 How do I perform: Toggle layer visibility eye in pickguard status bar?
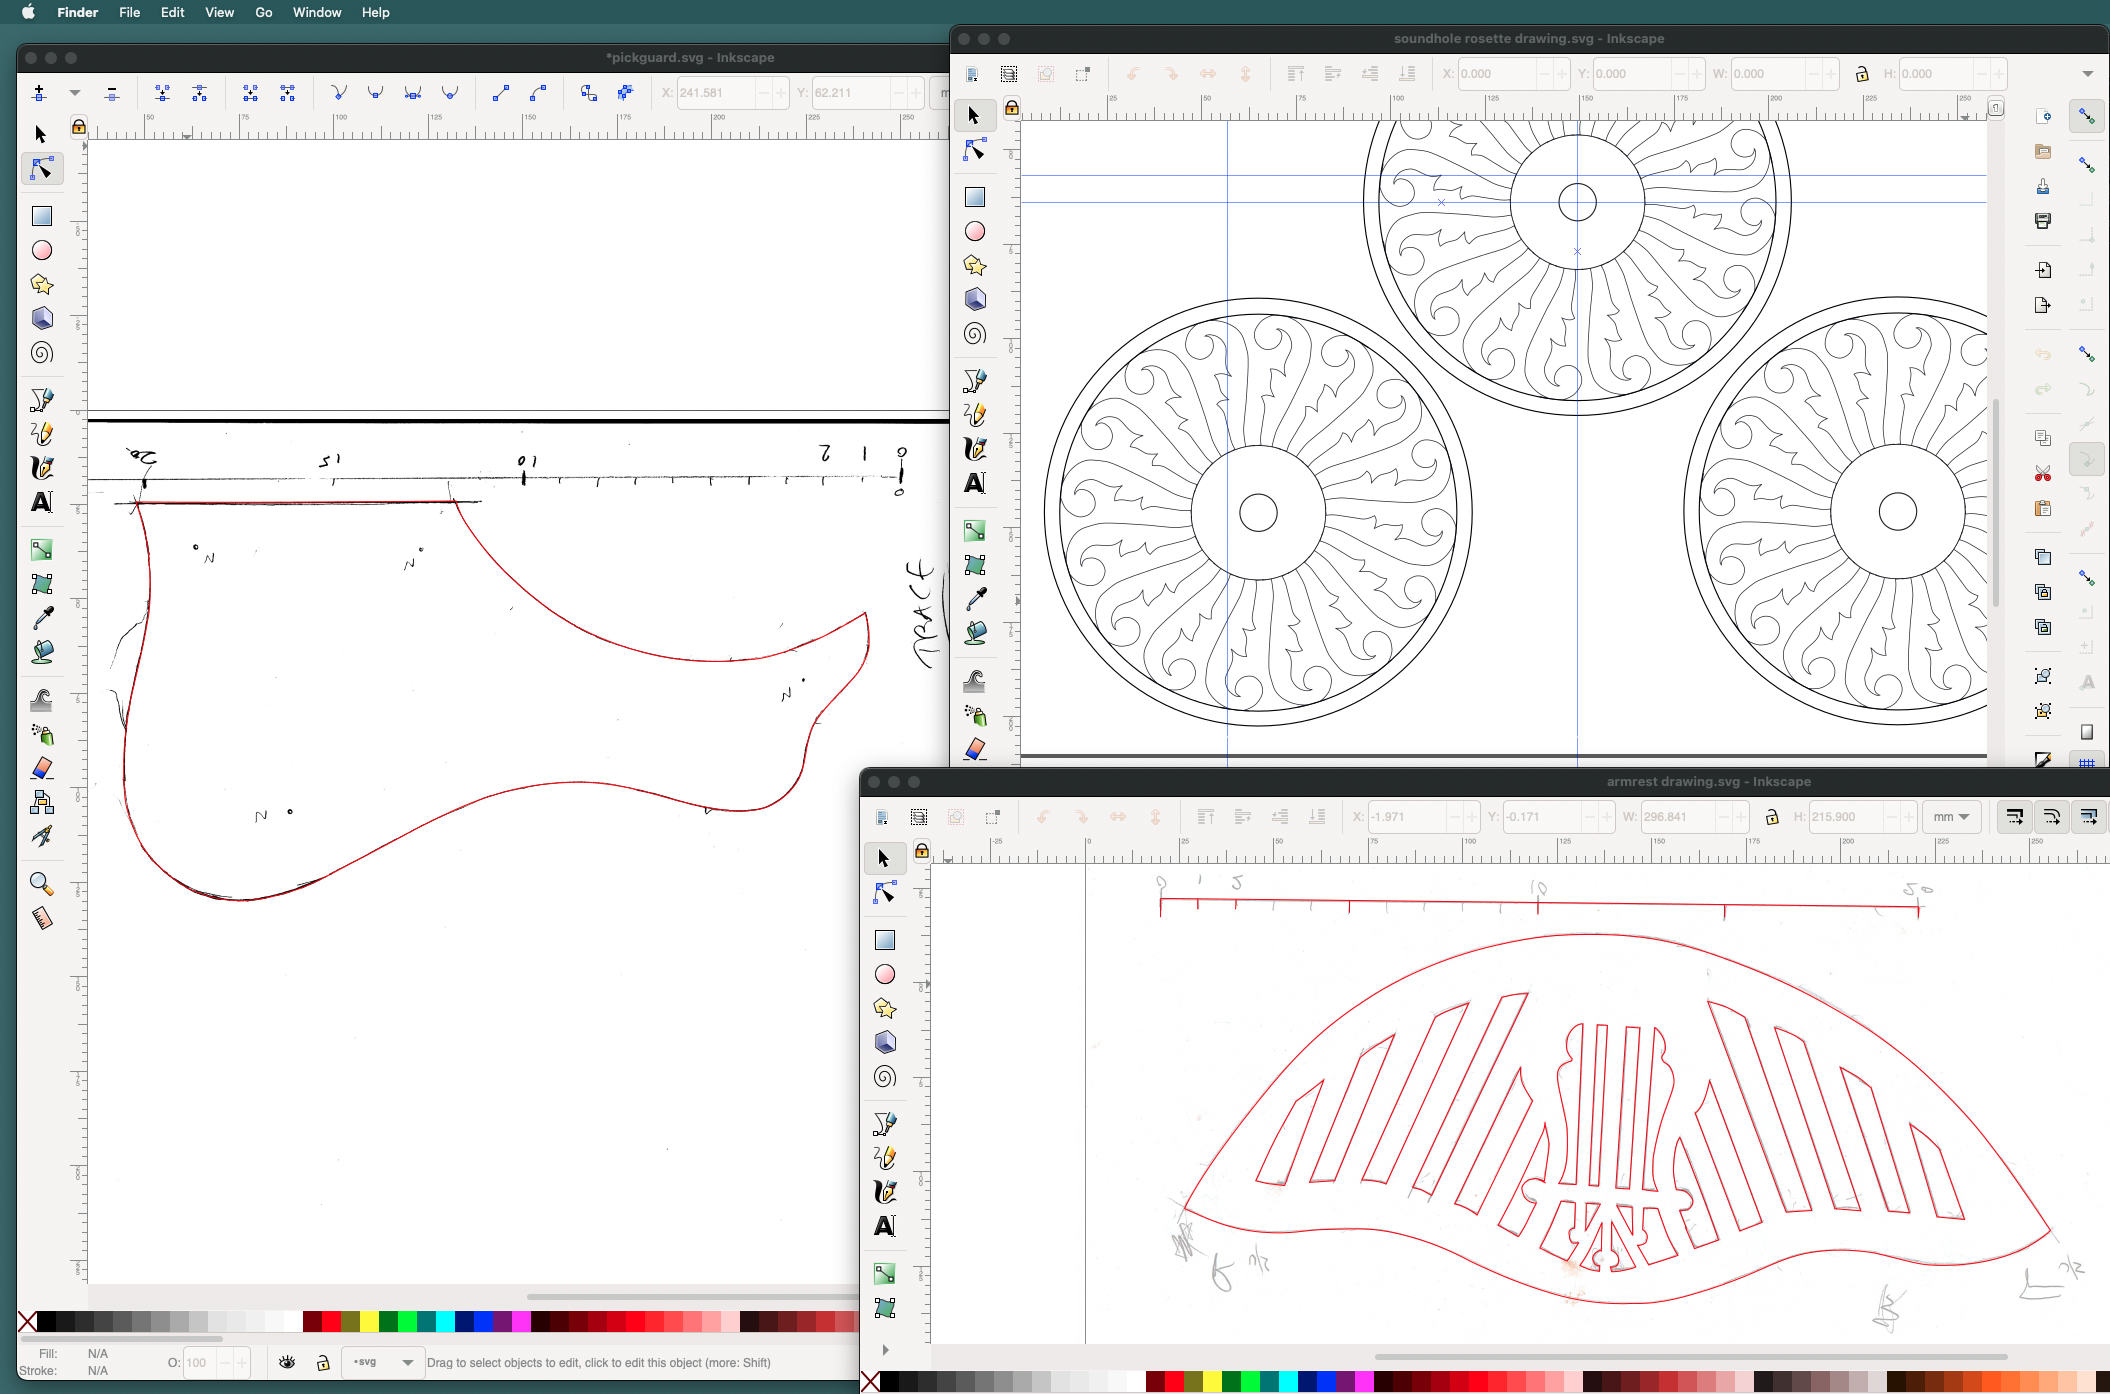pyautogui.click(x=287, y=1362)
